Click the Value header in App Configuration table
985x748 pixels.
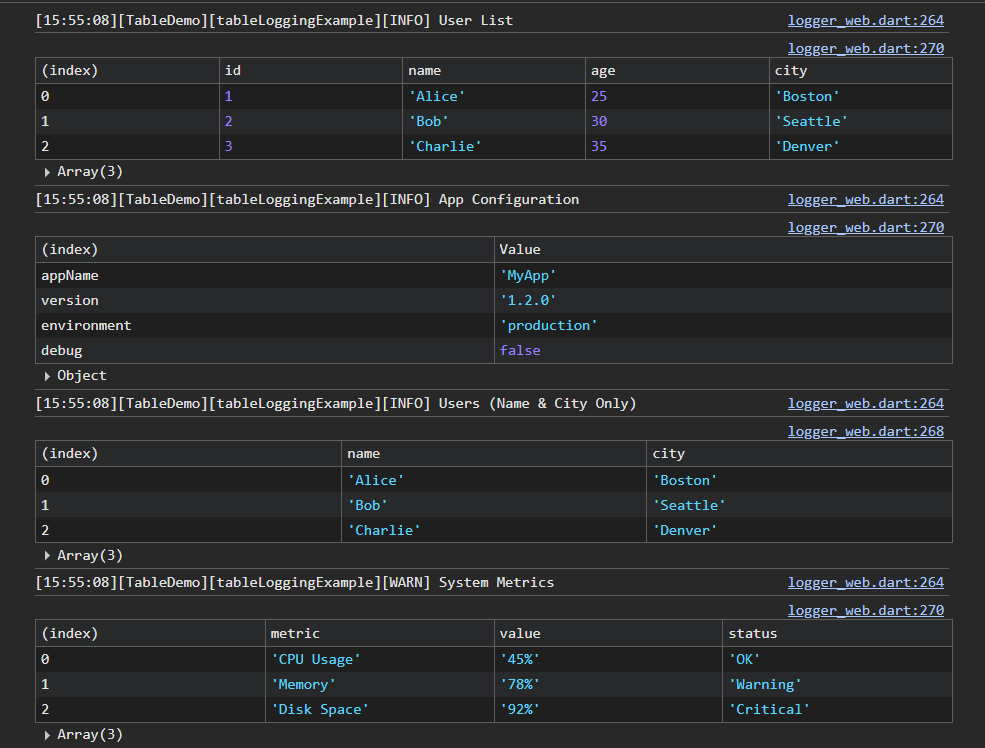pos(722,249)
